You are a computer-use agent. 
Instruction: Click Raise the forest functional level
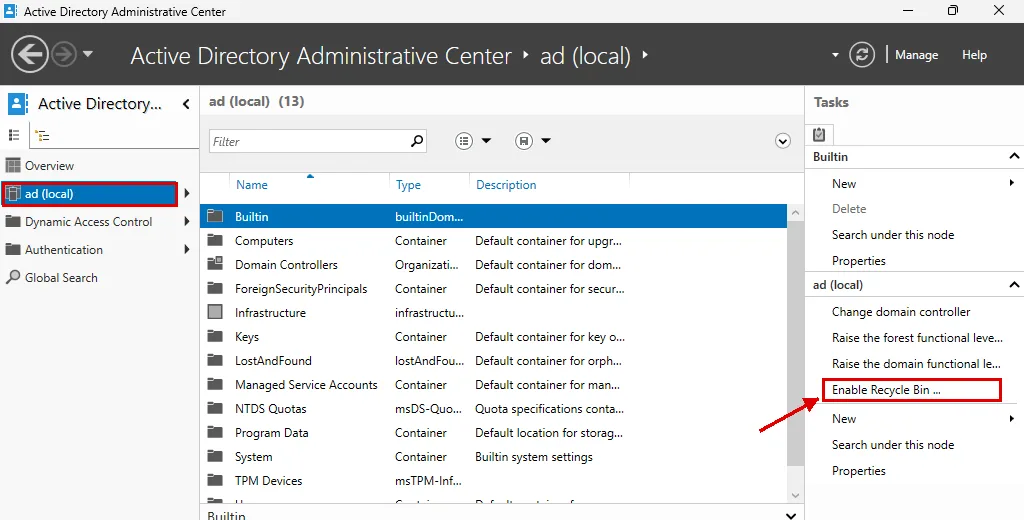[x=917, y=338]
